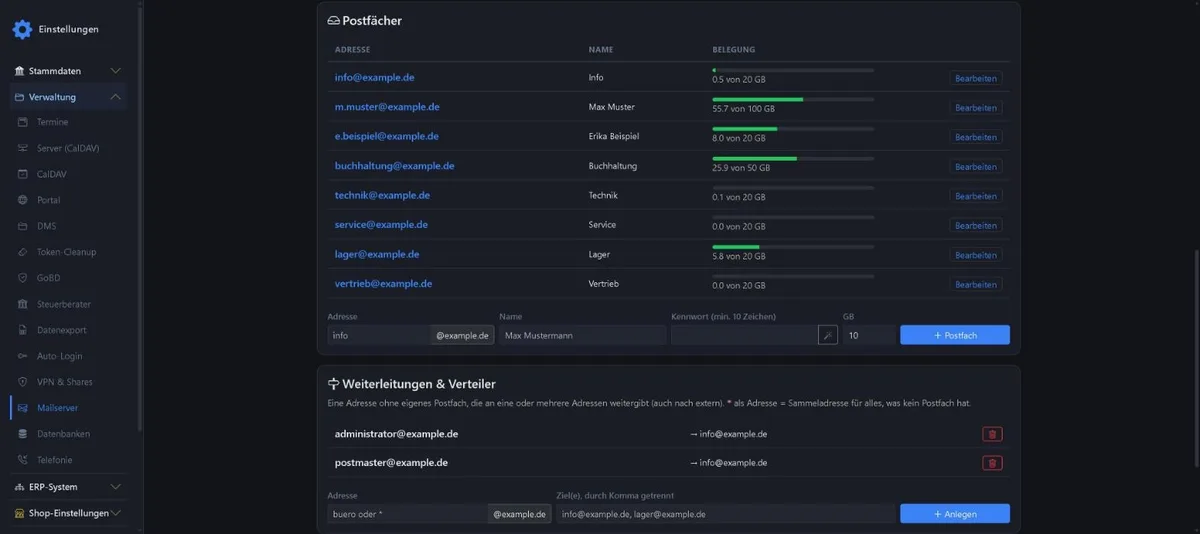Open the buchhaltung@example.de address link
This screenshot has width=1200, height=534.
point(395,166)
